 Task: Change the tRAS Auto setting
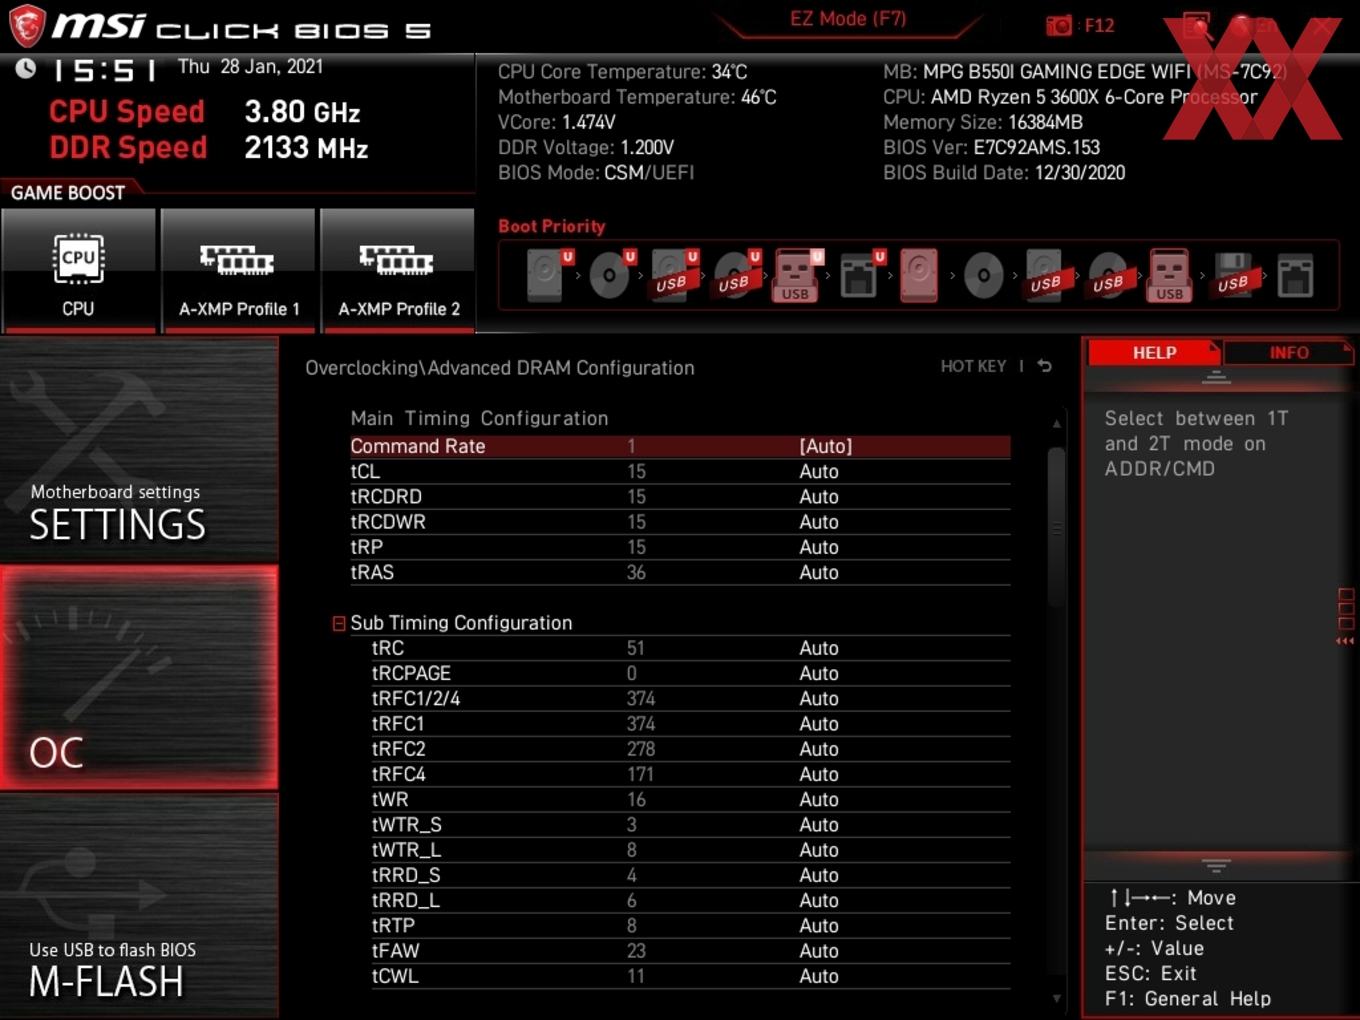(x=819, y=572)
